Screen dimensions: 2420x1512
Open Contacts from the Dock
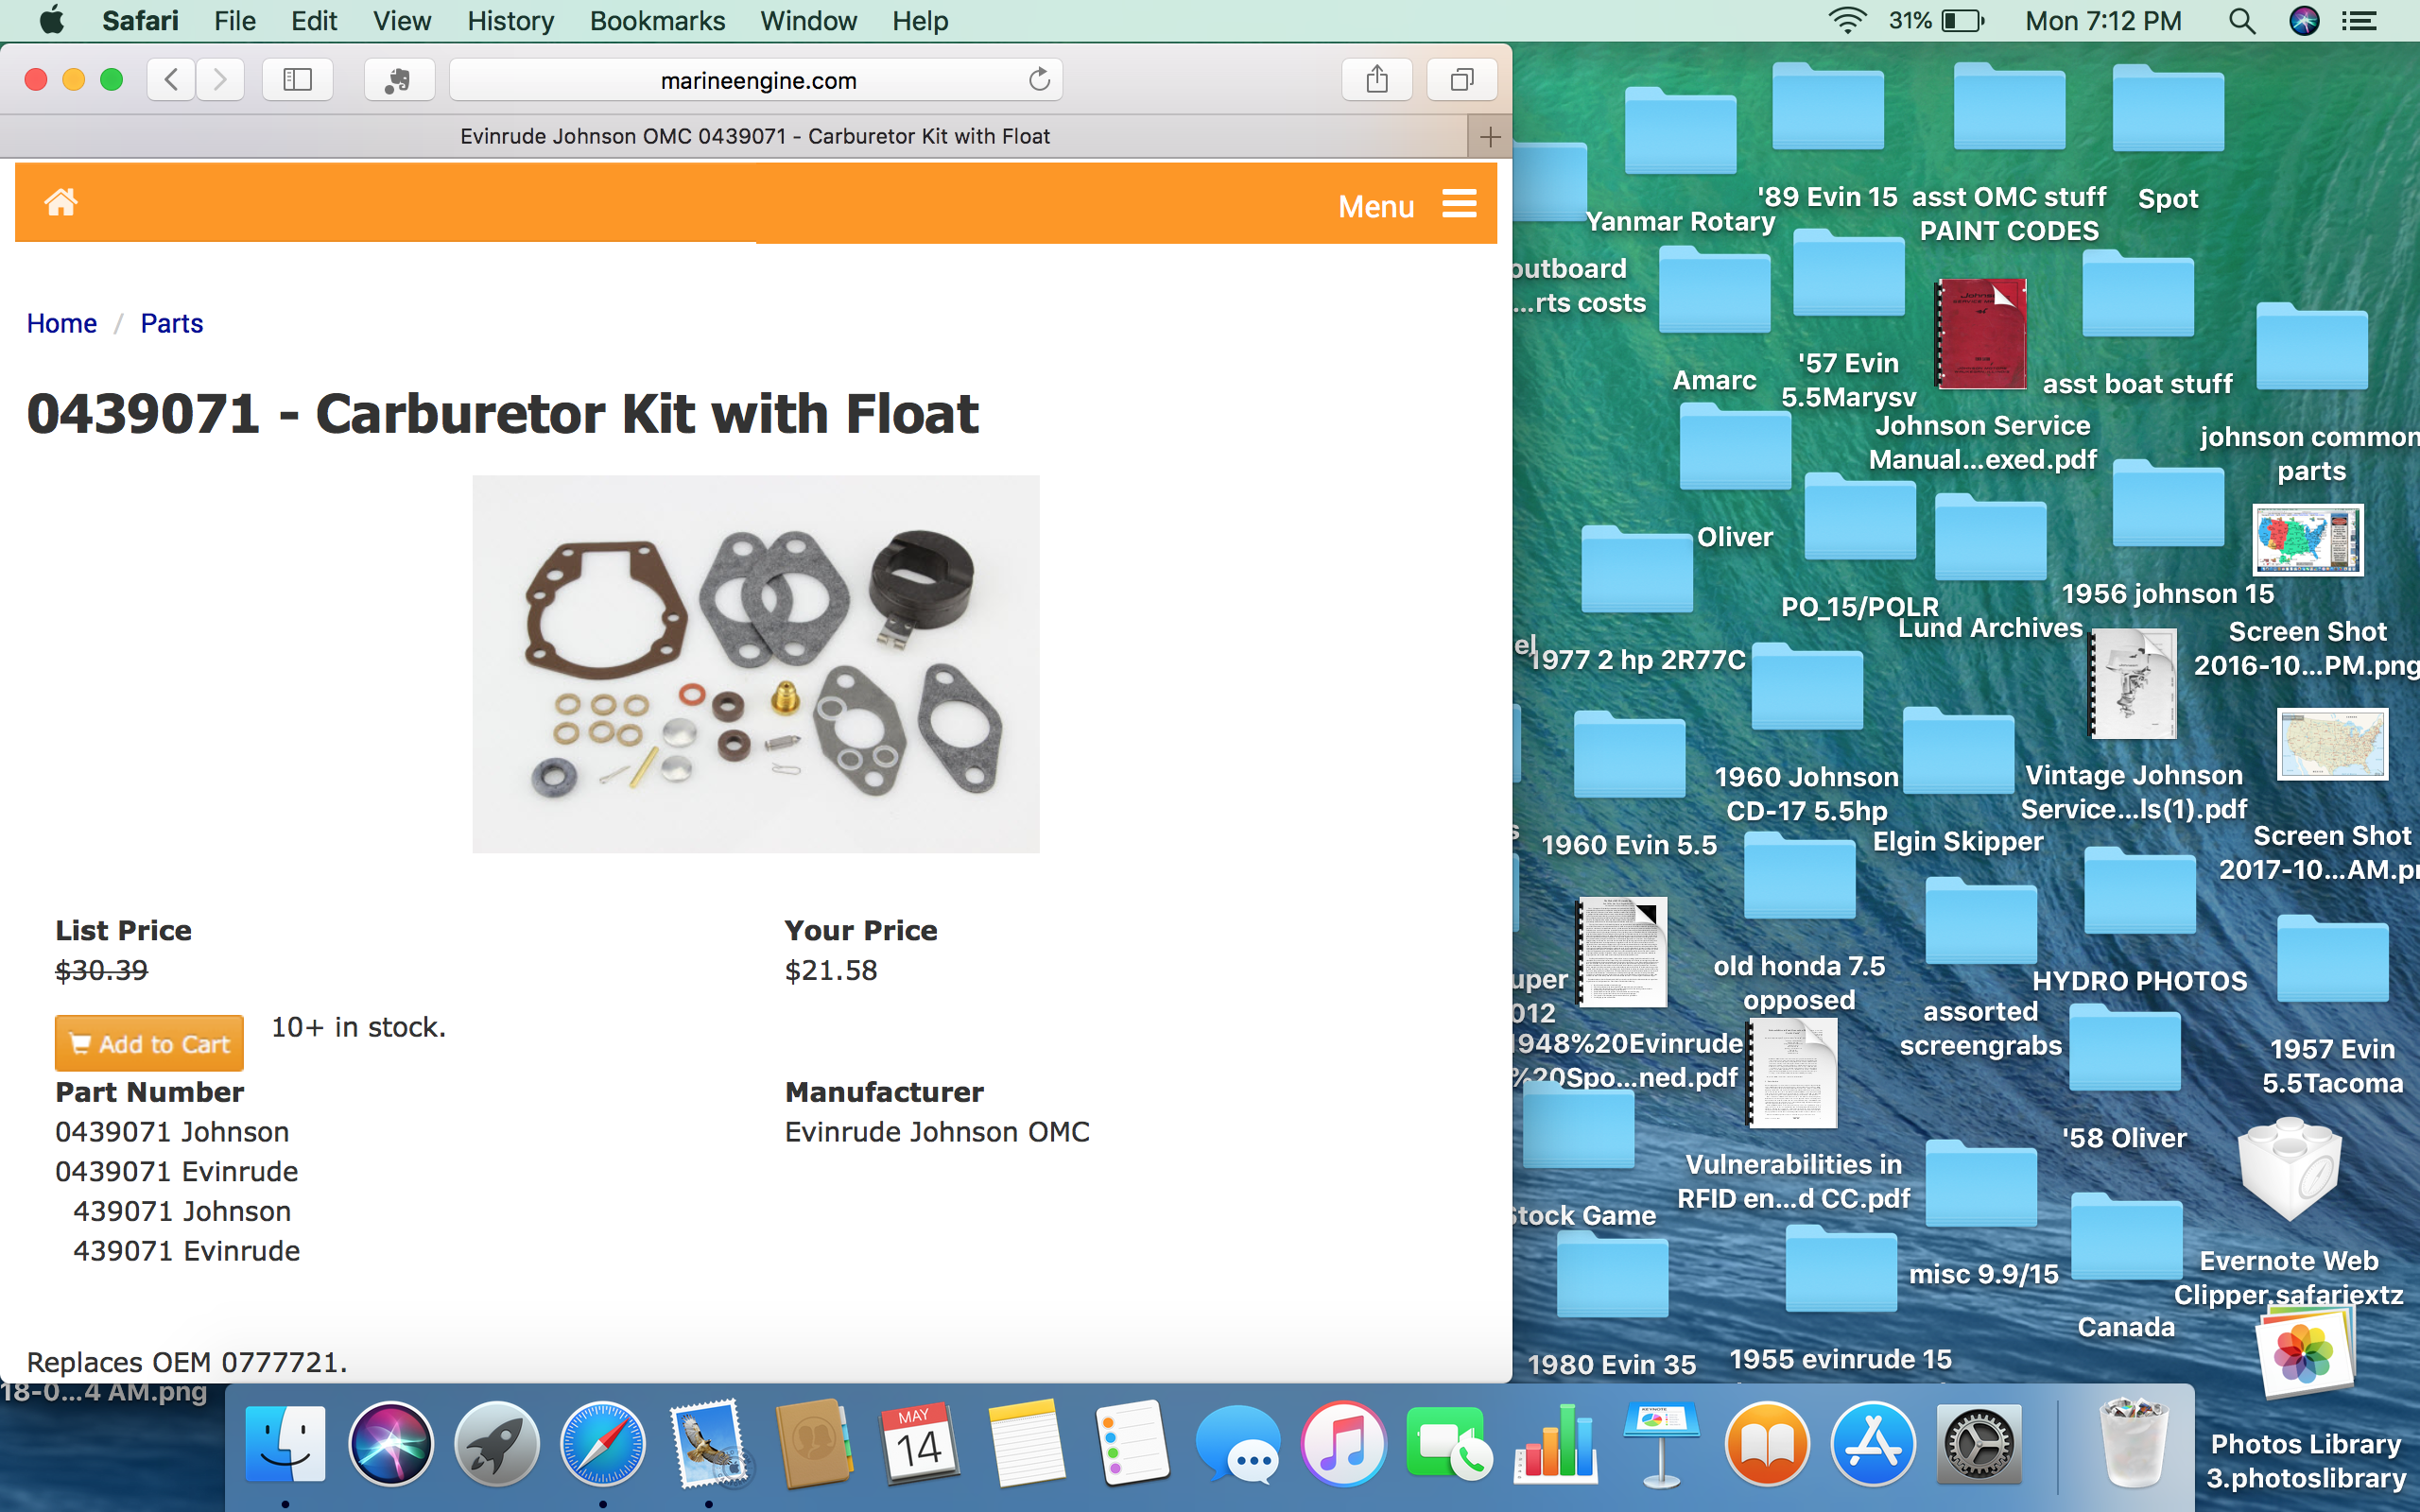coord(814,1444)
